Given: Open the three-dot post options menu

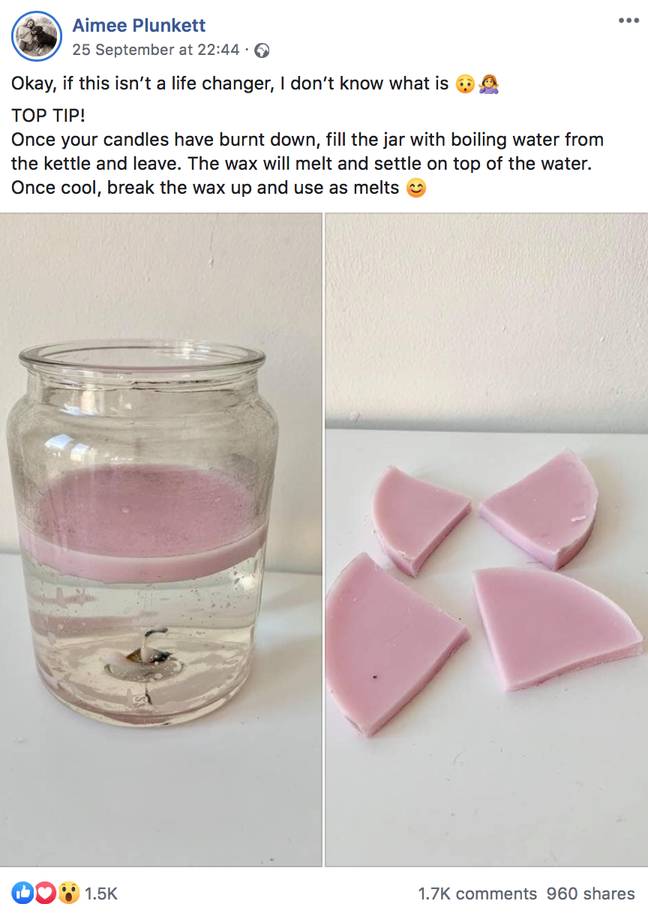Looking at the screenshot, I should [628, 20].
